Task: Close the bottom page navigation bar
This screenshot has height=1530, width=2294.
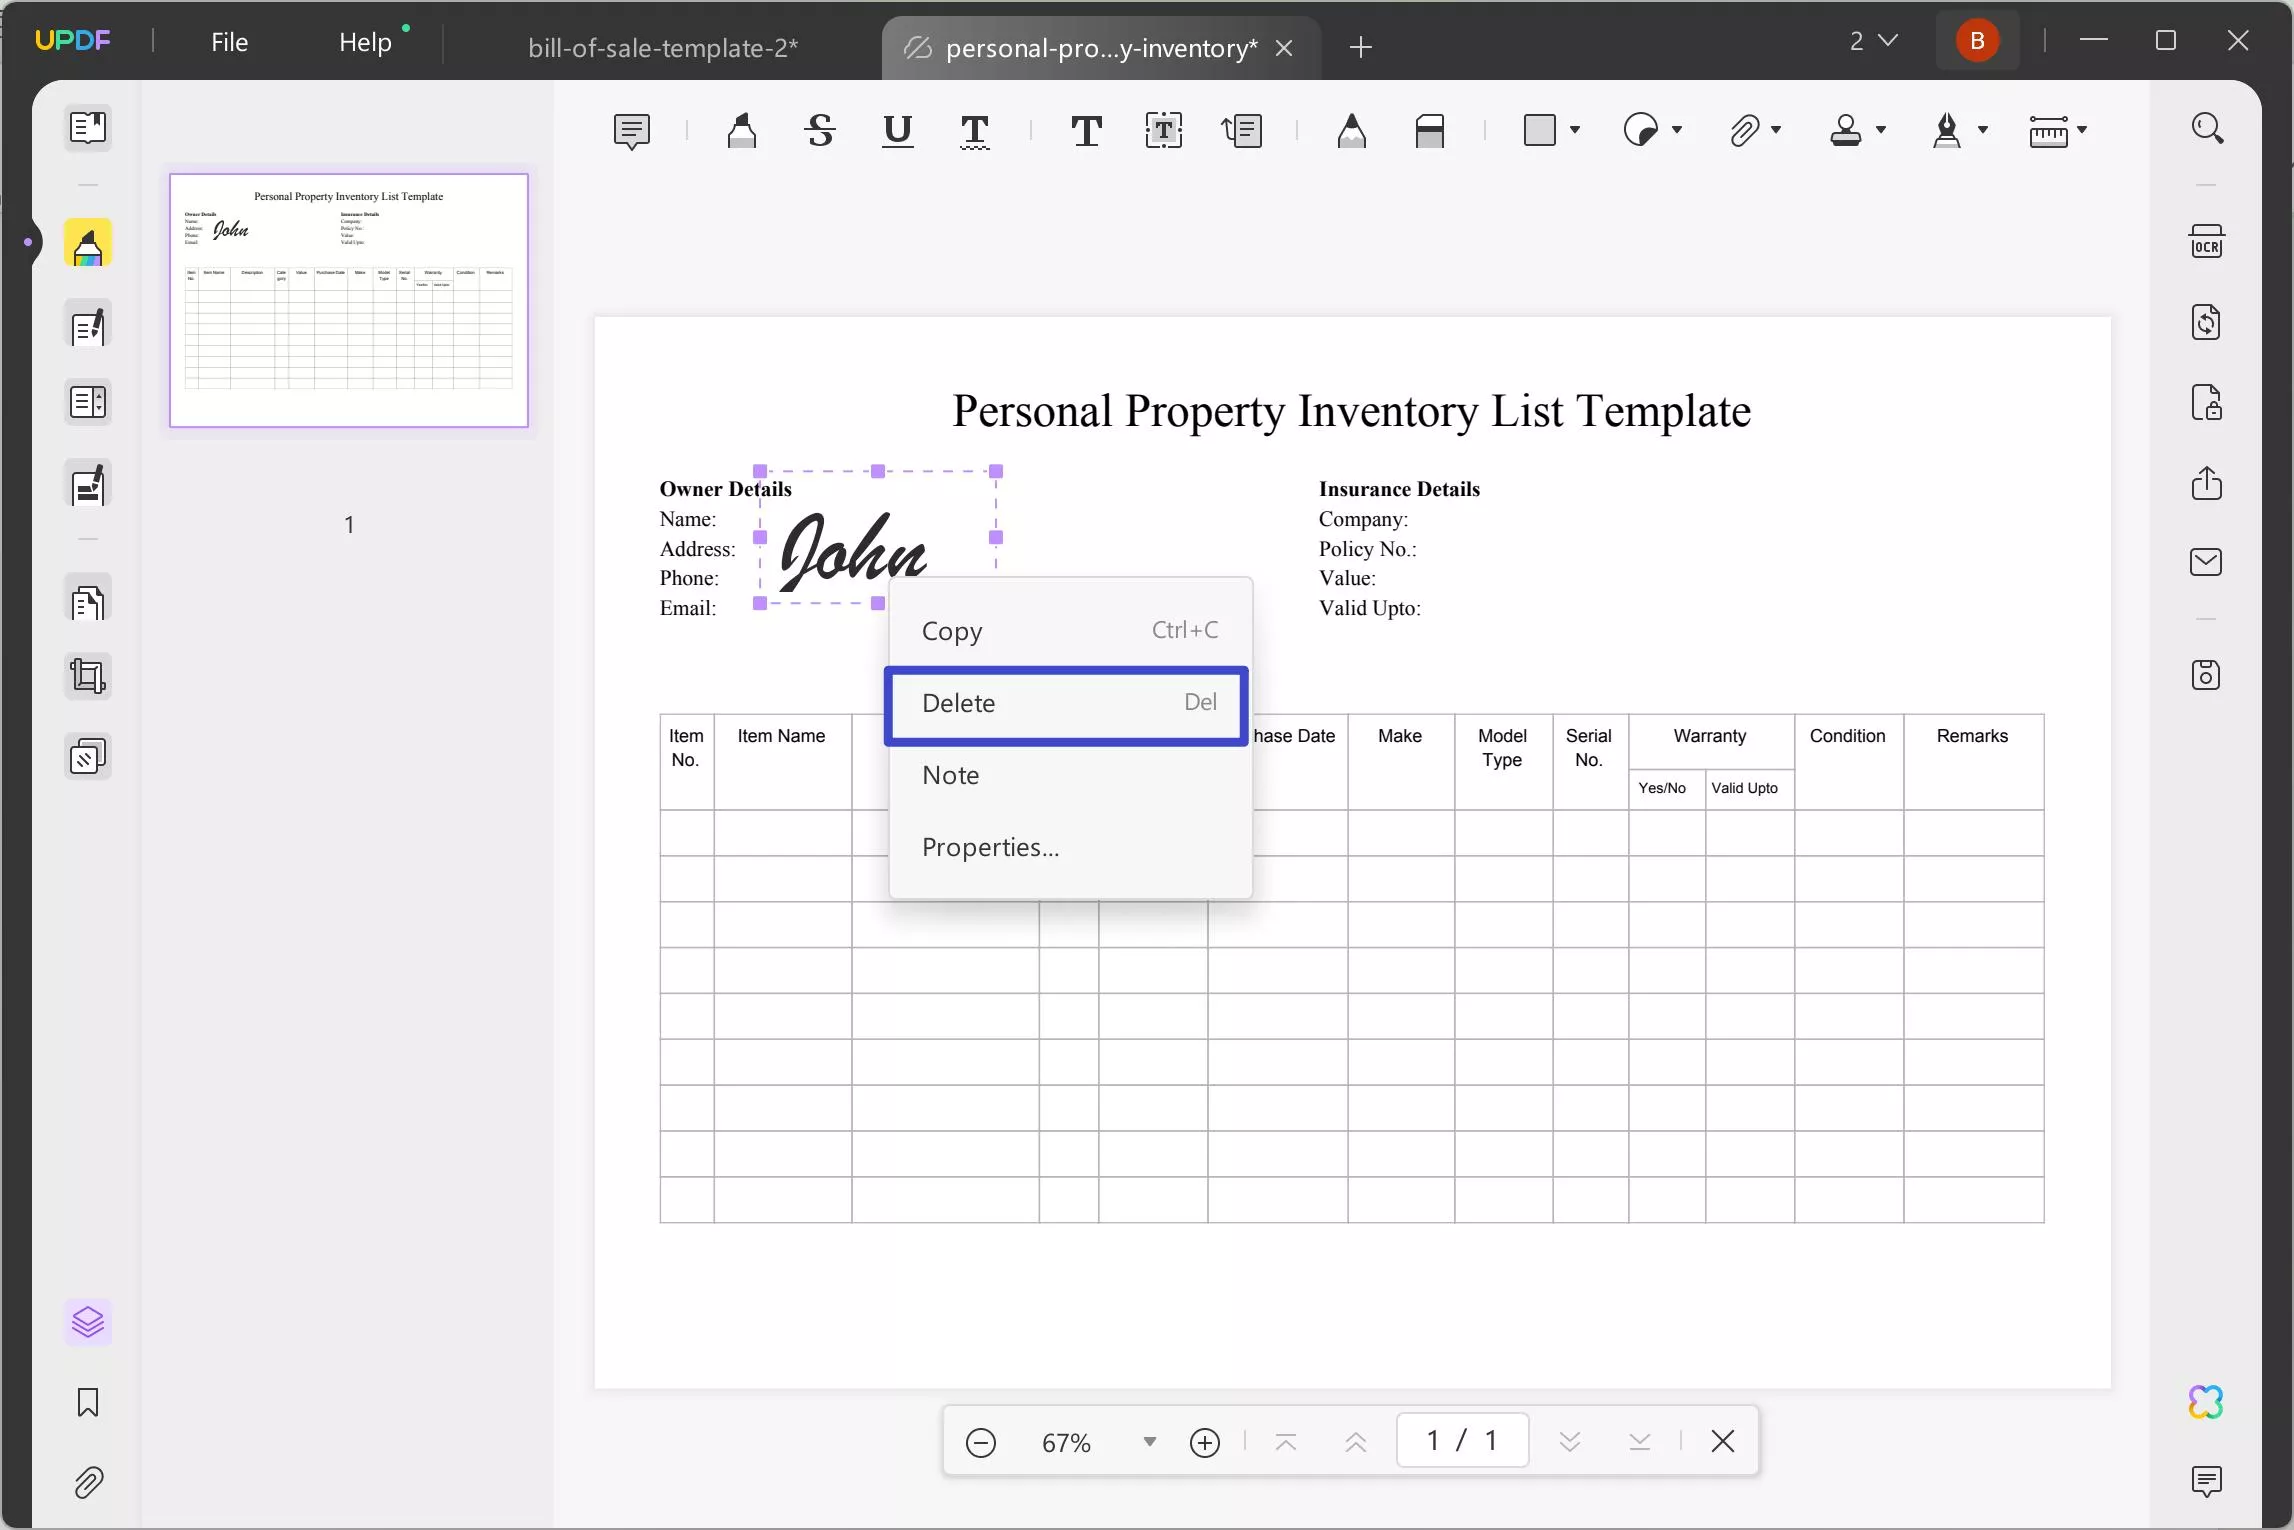Action: click(1722, 1441)
